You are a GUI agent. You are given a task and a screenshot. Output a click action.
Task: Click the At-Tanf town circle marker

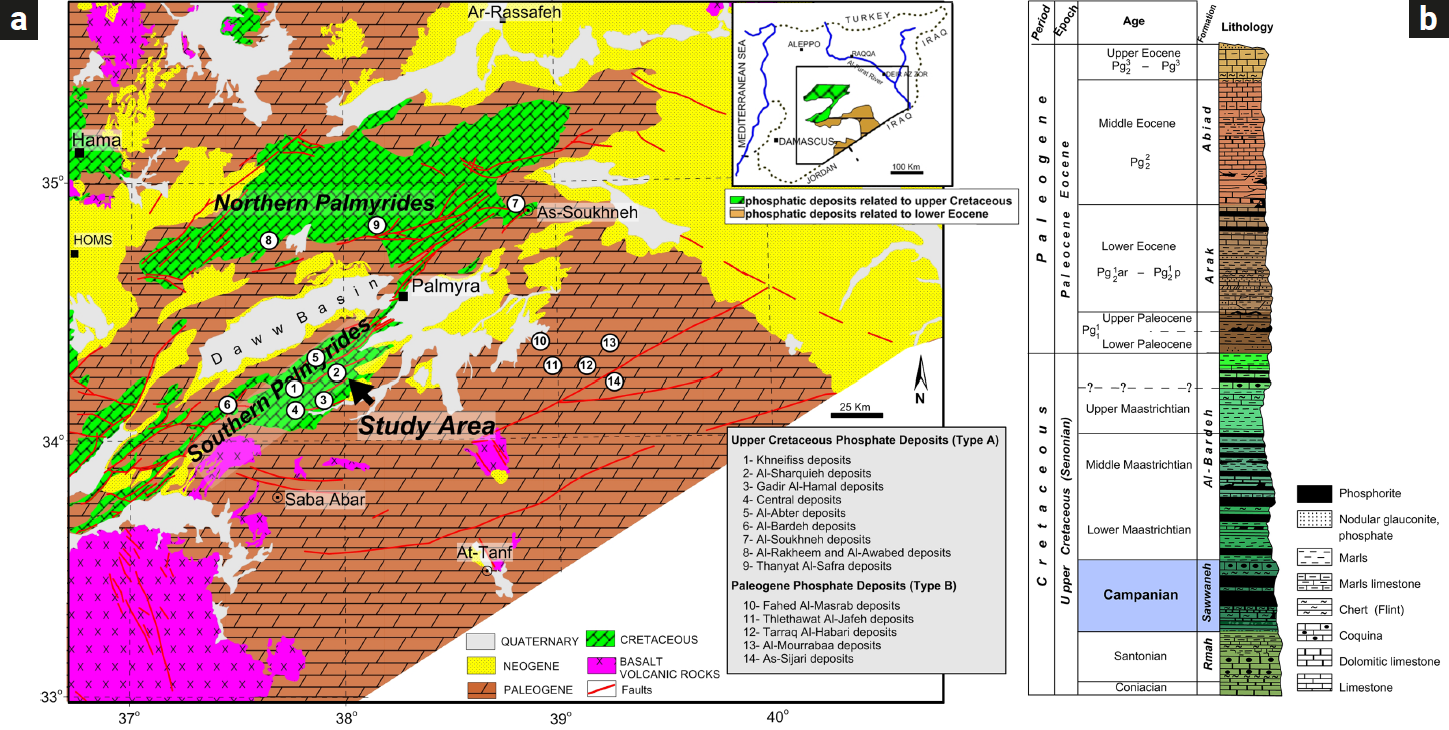[487, 570]
